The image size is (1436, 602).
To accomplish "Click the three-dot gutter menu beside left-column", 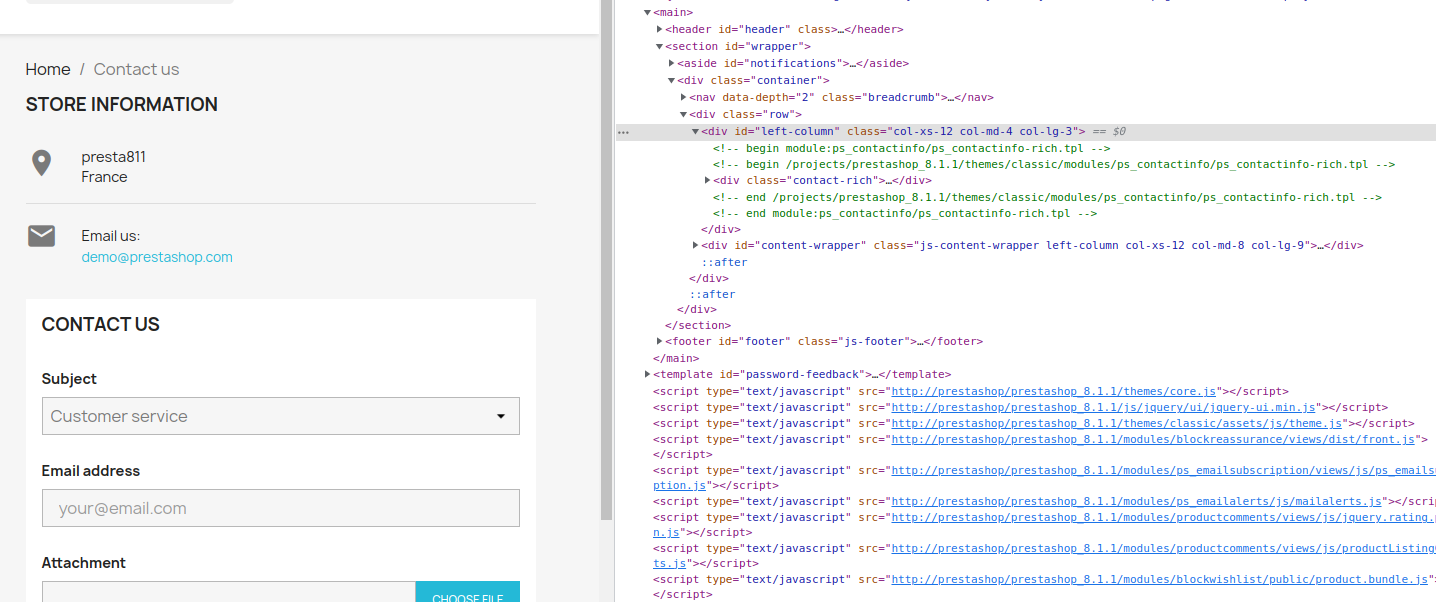I will (623, 131).
